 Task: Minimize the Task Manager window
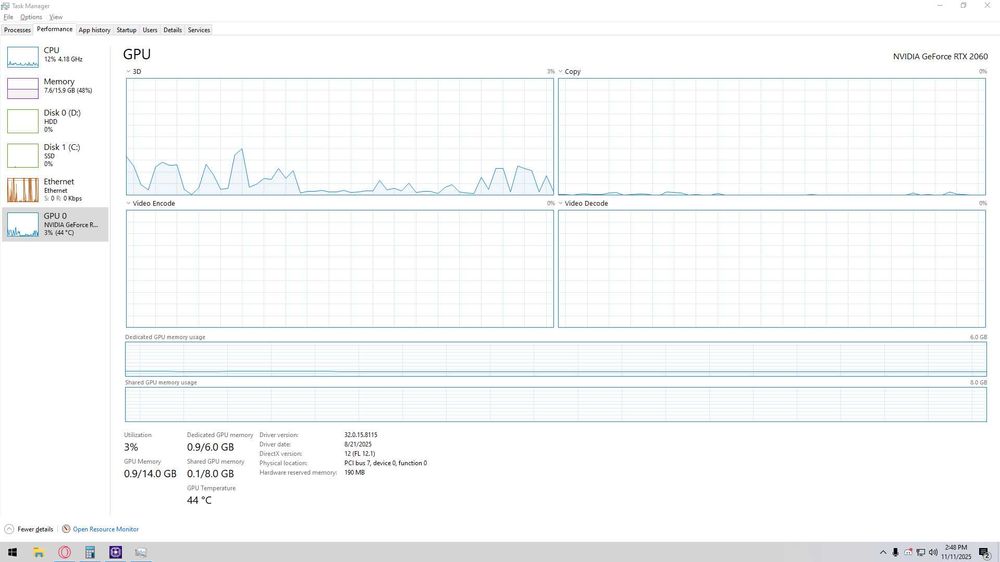(939, 6)
